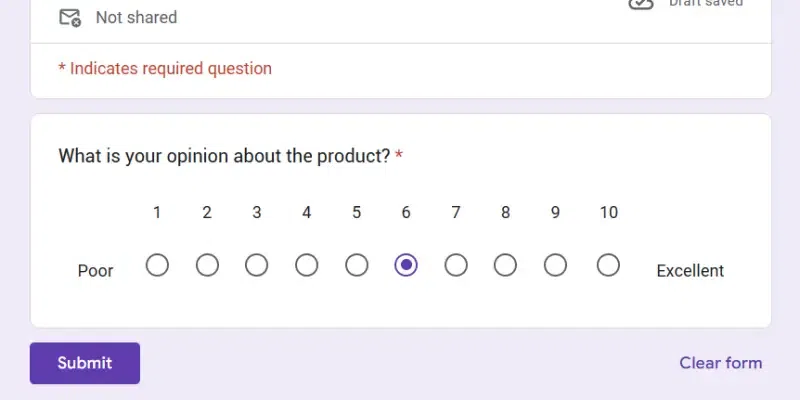Viewport: 800px width, 400px height.
Task: Click the Draft saved status text
Action: (706, 4)
